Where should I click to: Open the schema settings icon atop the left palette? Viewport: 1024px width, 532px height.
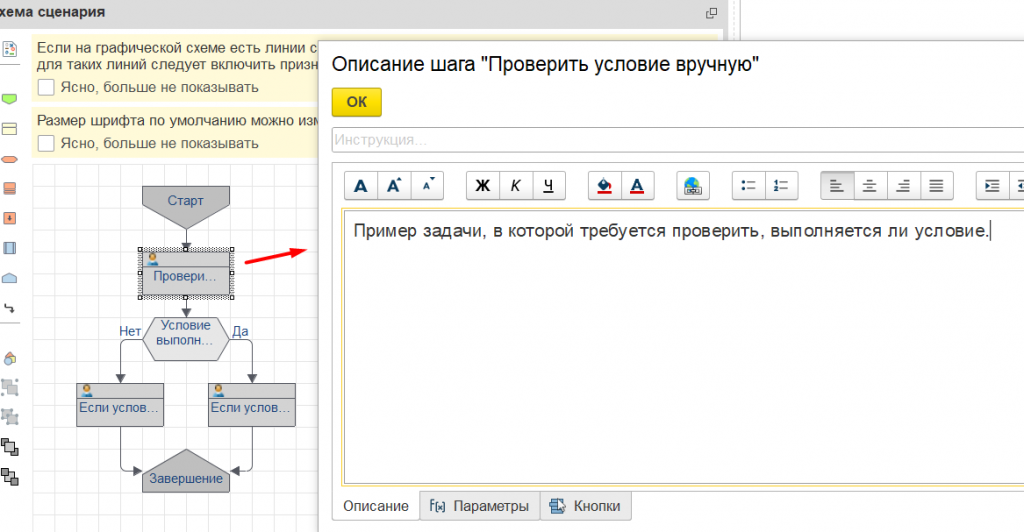coord(9,49)
